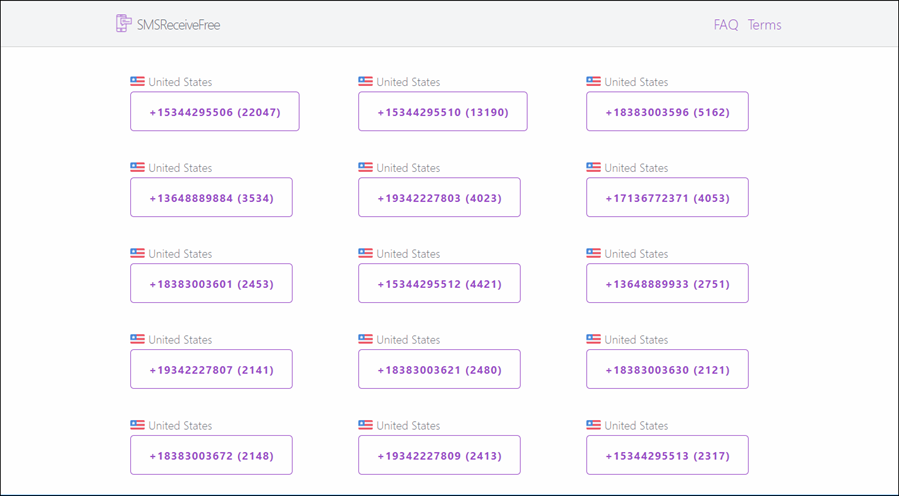Choose number +19342227803 (4023)
The width and height of the screenshot is (900, 496).
[x=439, y=198]
